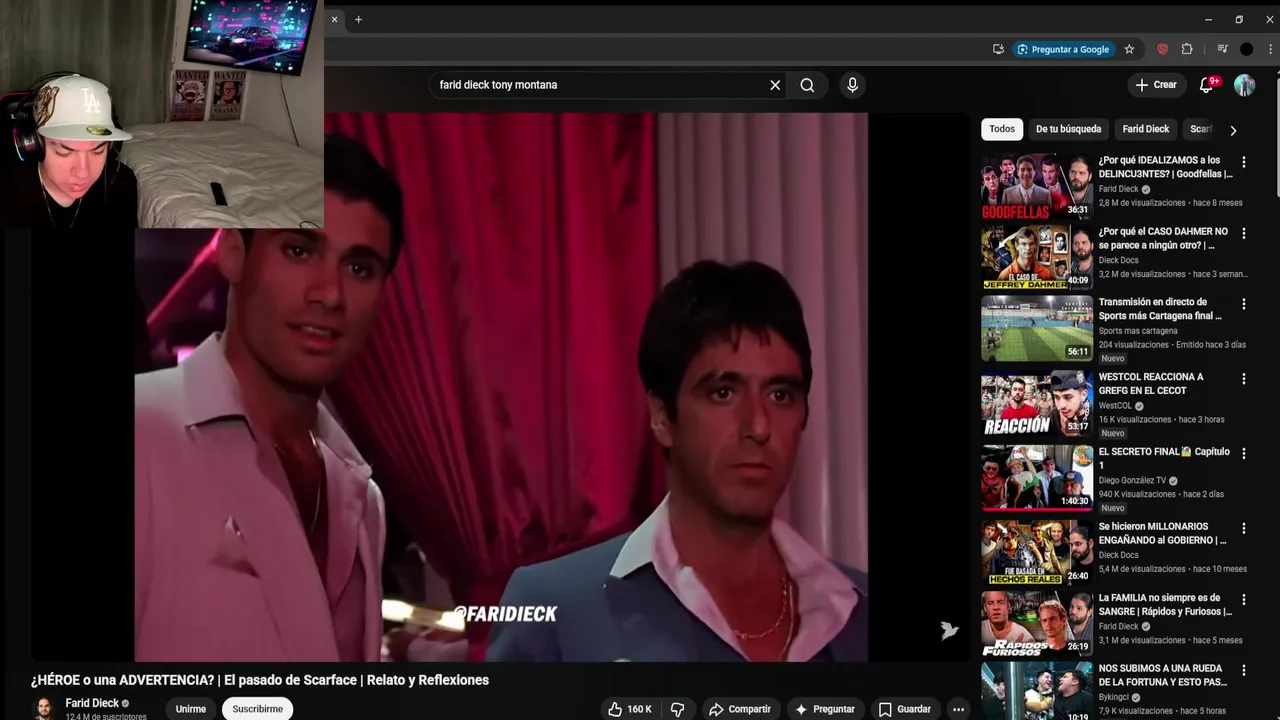This screenshot has width=1280, height=720.
Task: Click the Suscribirme button
Action: [257, 709]
